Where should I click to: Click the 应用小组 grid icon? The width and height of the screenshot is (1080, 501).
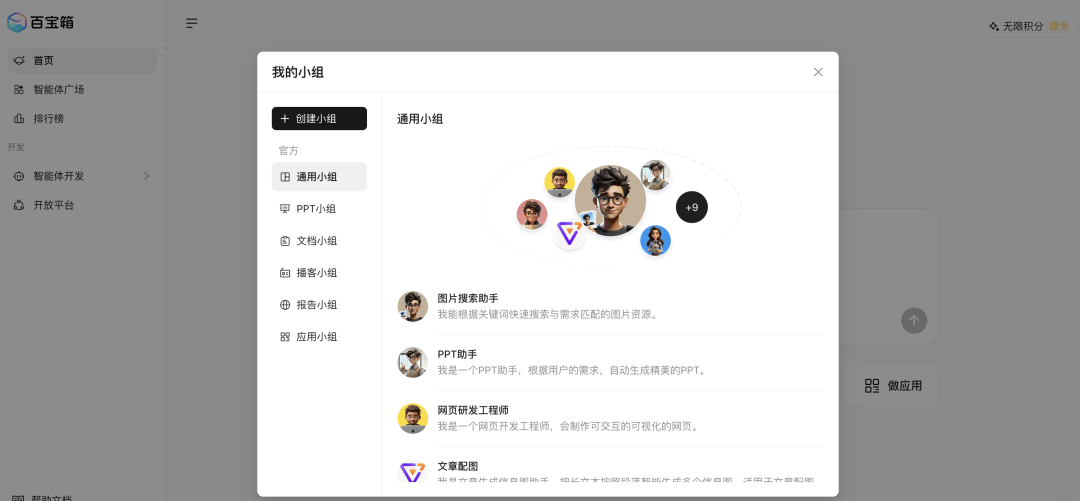click(285, 337)
